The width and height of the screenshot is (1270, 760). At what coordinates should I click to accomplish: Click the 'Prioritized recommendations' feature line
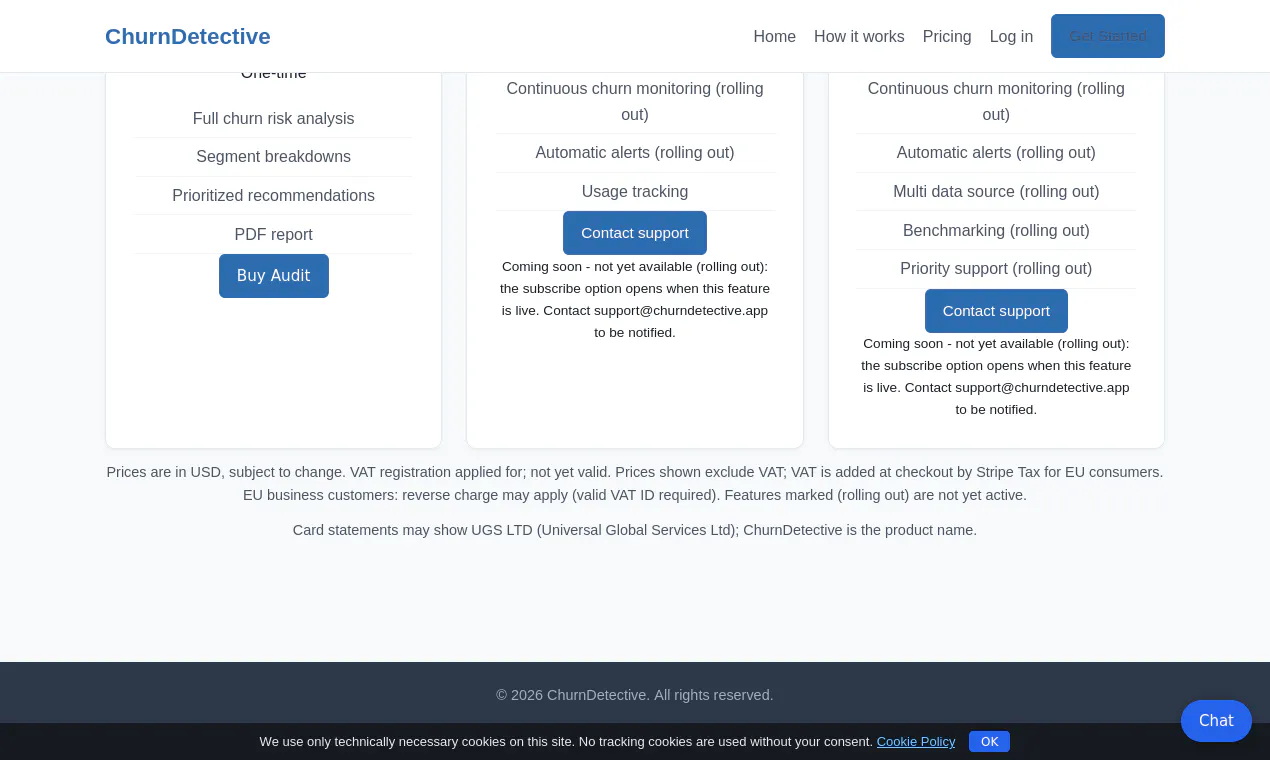[274, 196]
